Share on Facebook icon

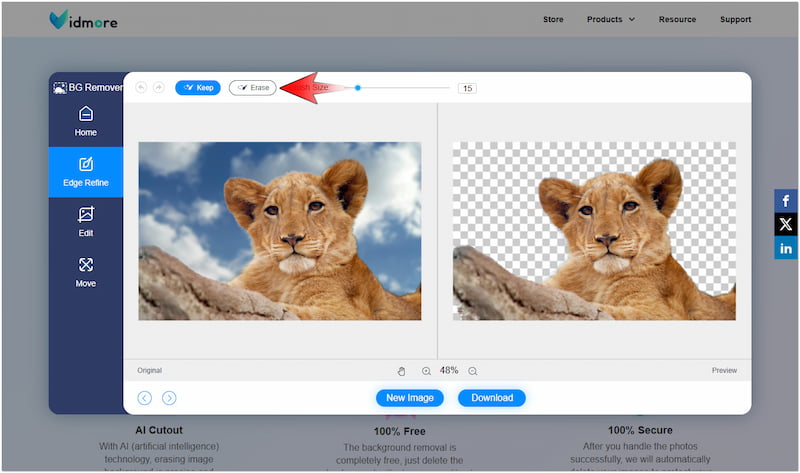pyautogui.click(x=786, y=201)
